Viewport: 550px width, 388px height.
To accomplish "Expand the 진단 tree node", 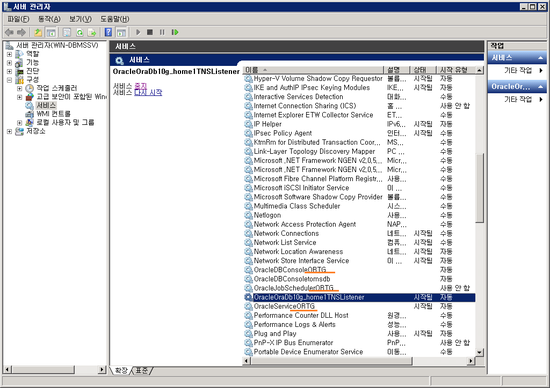I will pyautogui.click(x=9, y=72).
